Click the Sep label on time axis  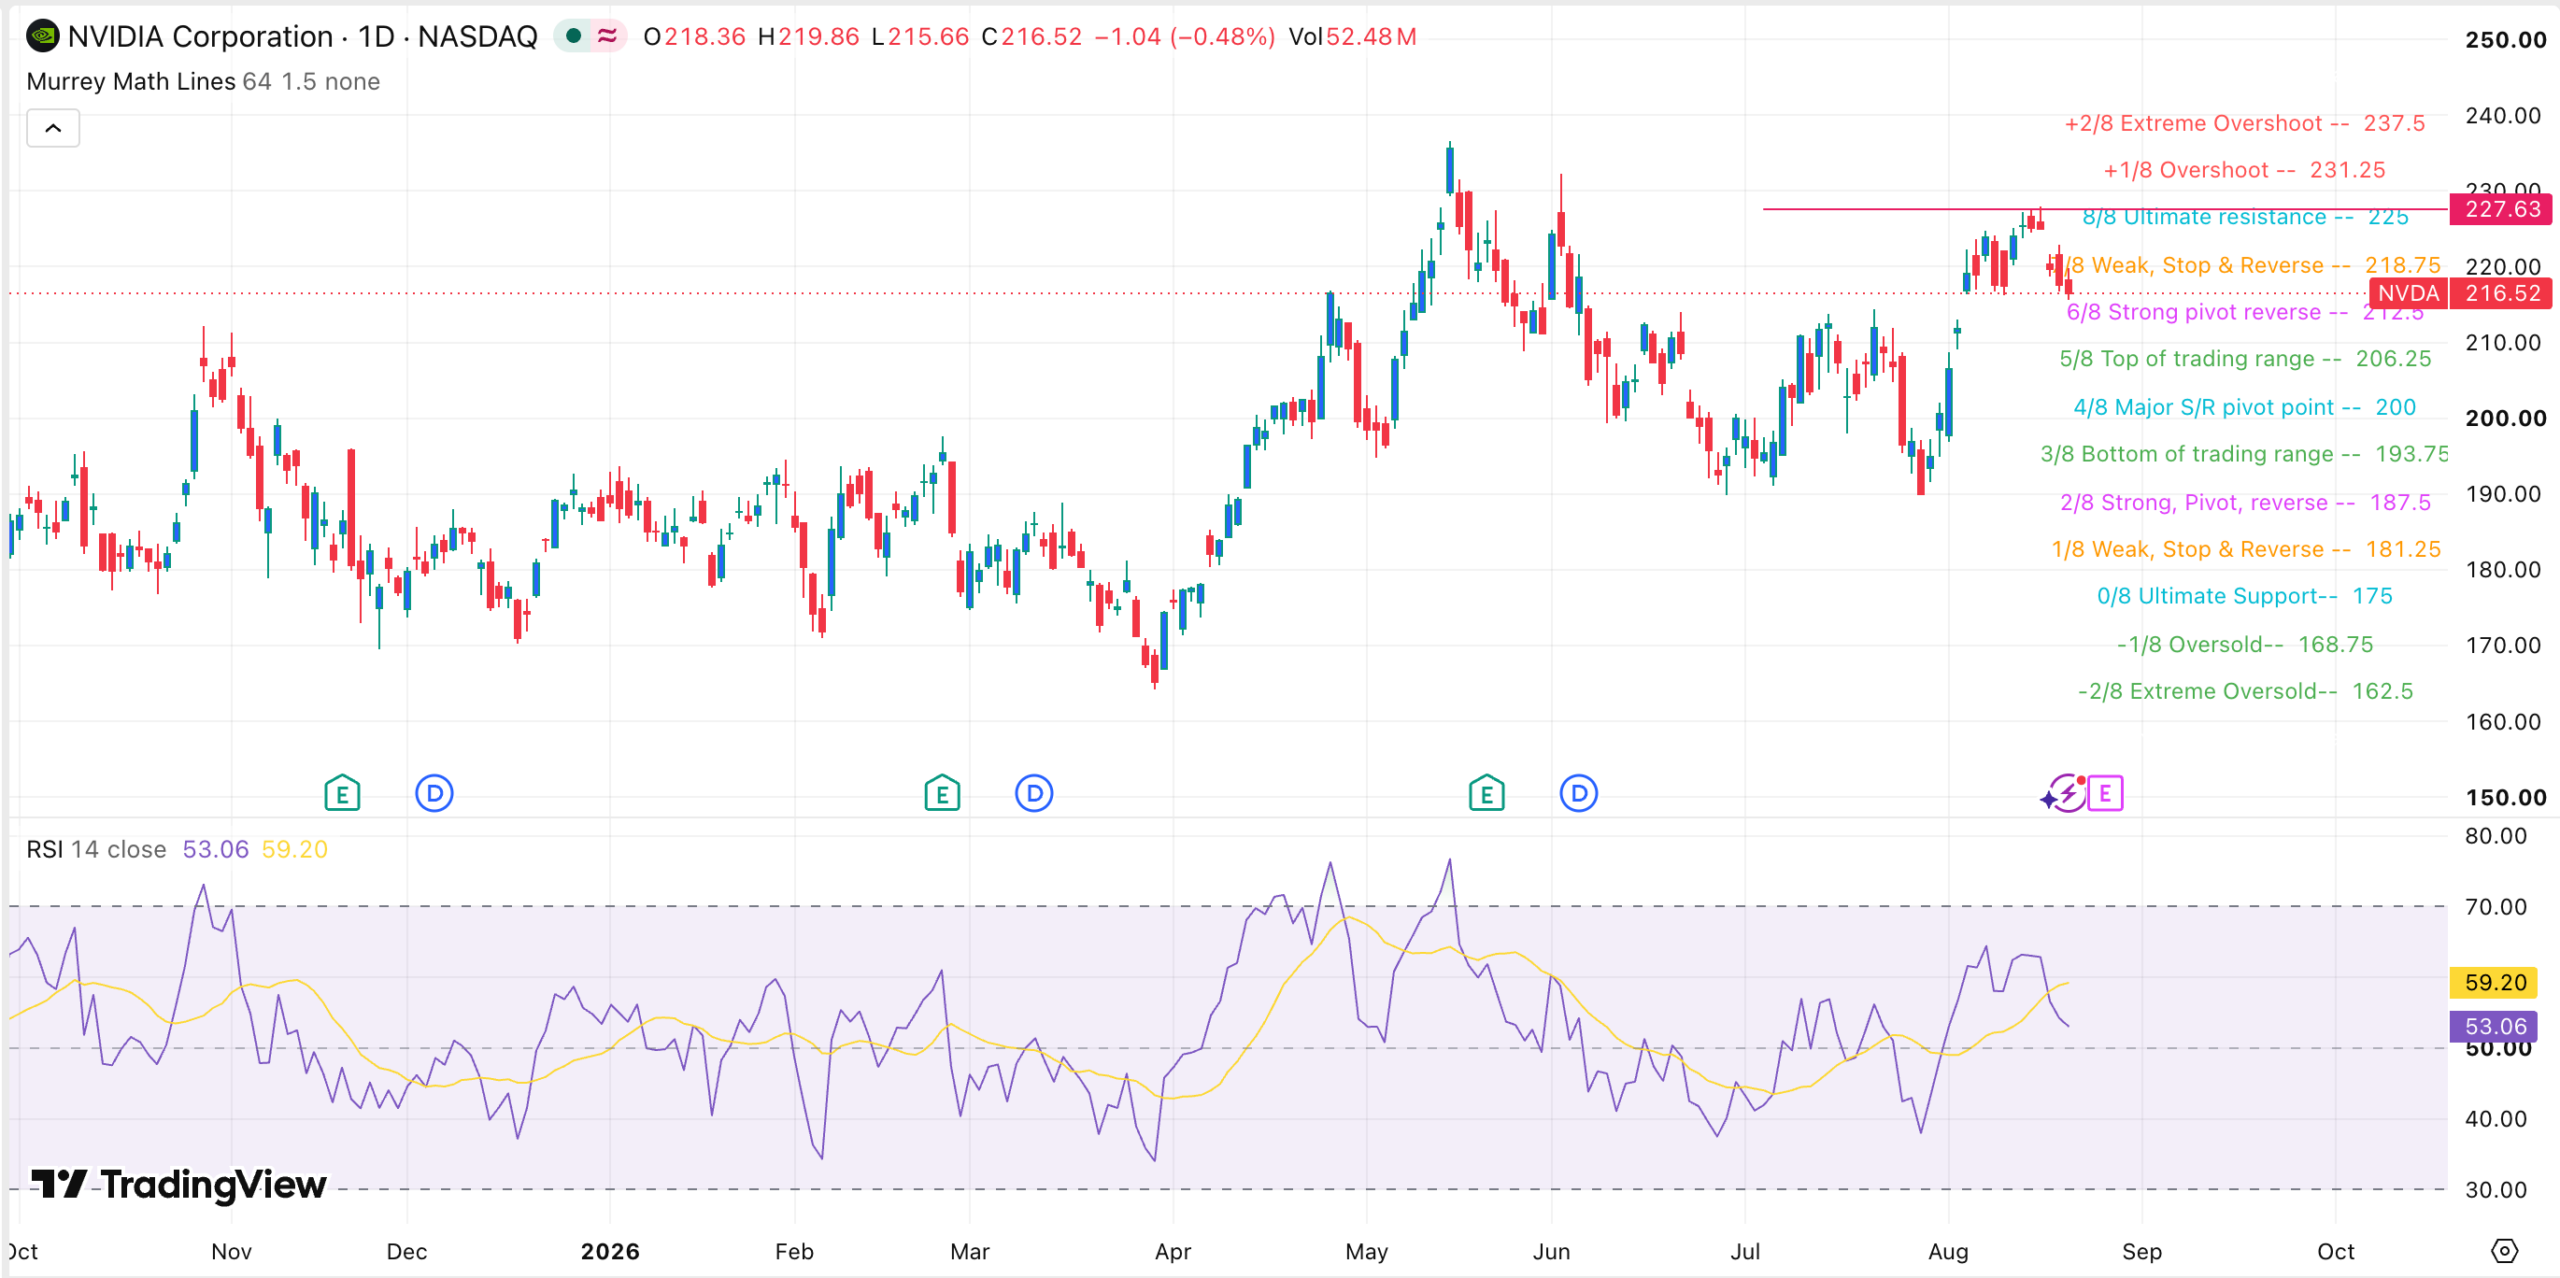(2142, 1252)
